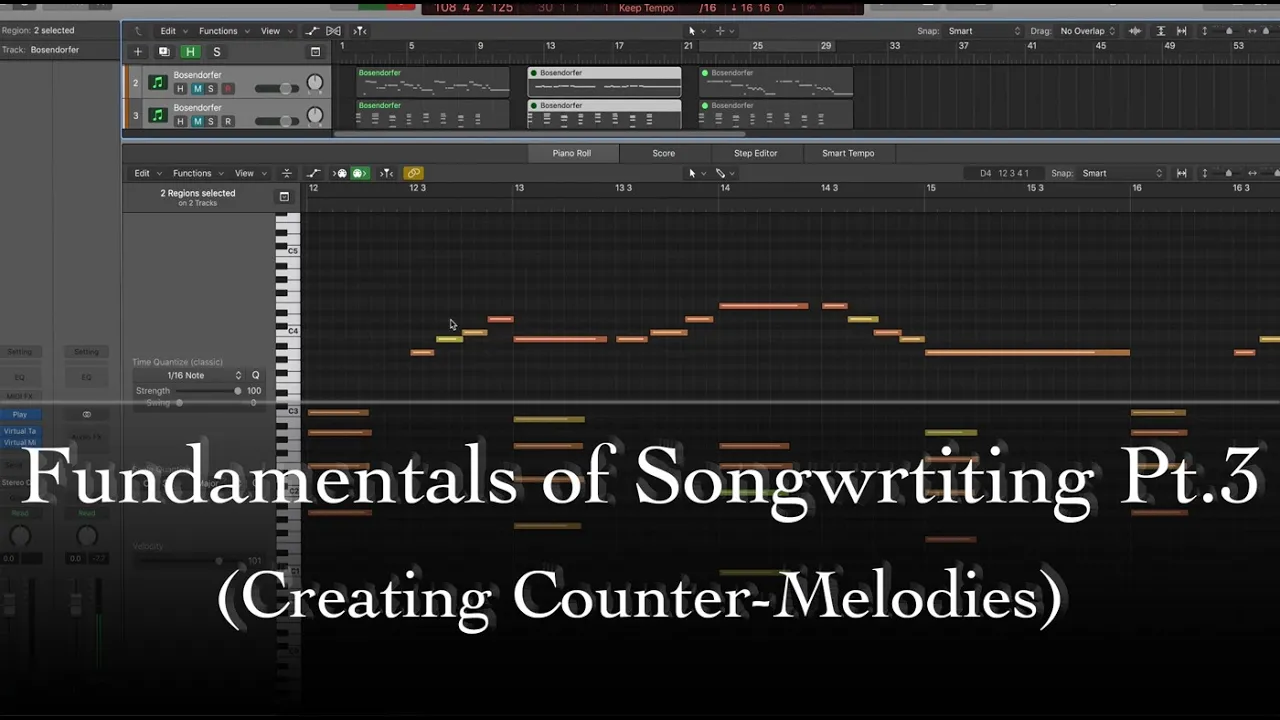Viewport: 1280px width, 720px height.
Task: Click track header configuration icon in tracks area
Action: point(315,52)
